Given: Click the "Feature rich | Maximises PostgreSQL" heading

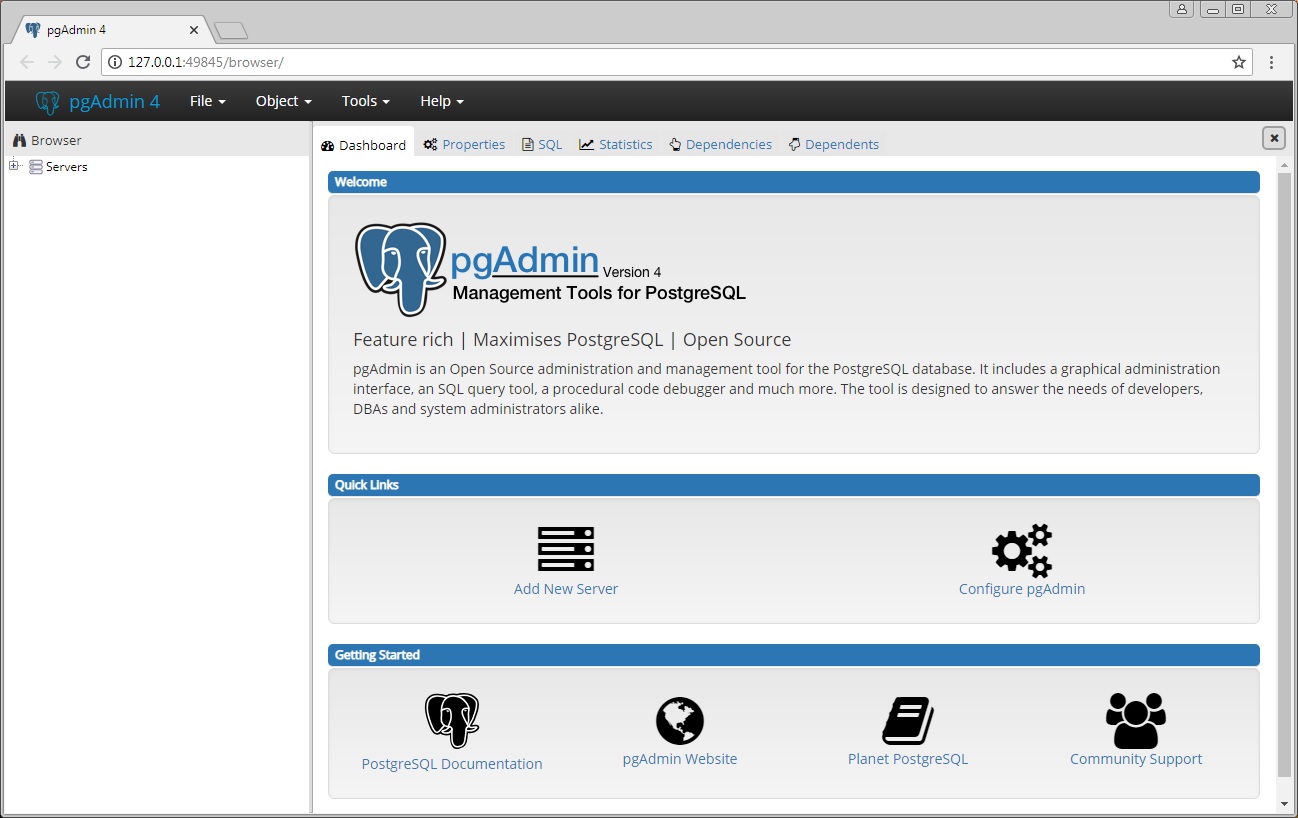Looking at the screenshot, I should [572, 340].
